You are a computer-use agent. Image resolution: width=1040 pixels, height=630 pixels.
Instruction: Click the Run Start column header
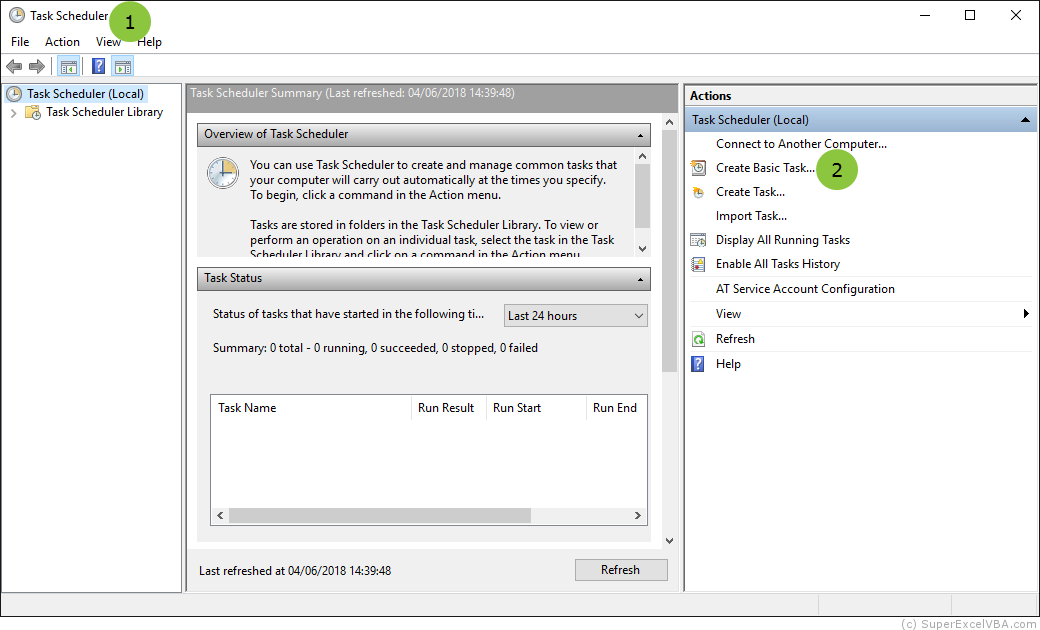click(537, 408)
